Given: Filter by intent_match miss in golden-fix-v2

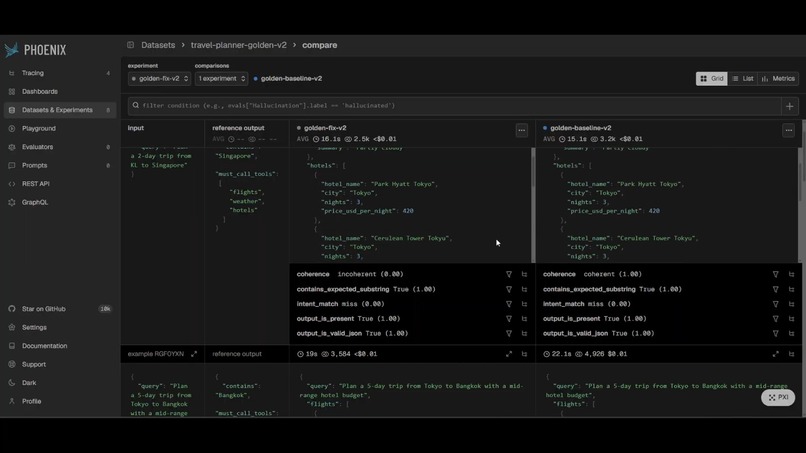Looking at the screenshot, I should click(x=508, y=304).
